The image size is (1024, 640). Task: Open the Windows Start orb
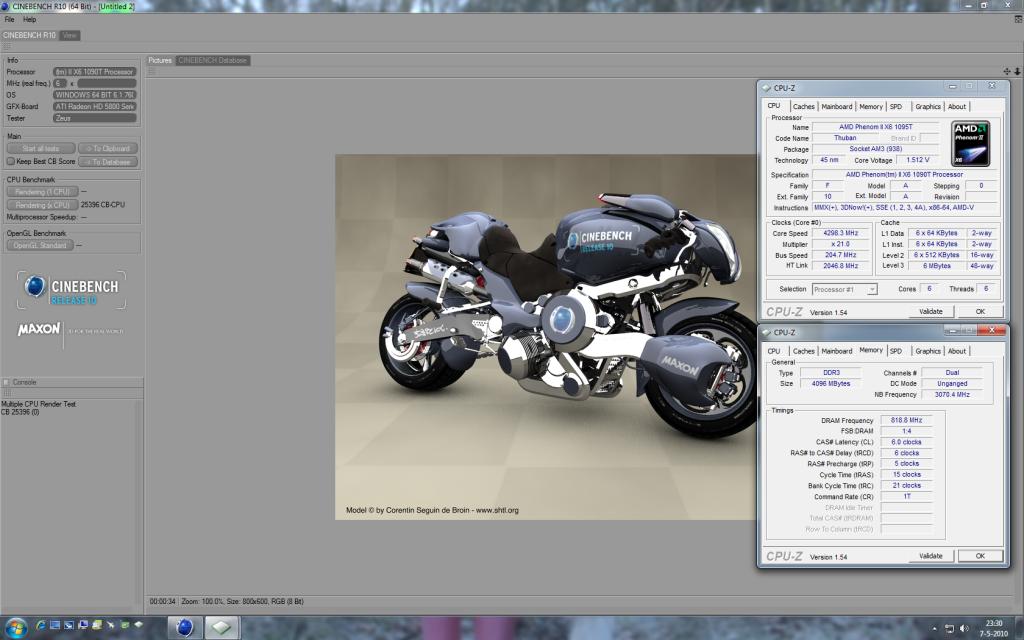(16, 628)
